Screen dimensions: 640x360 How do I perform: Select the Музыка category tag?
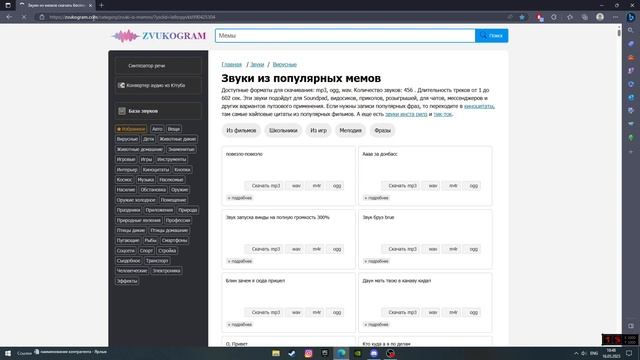(146, 180)
